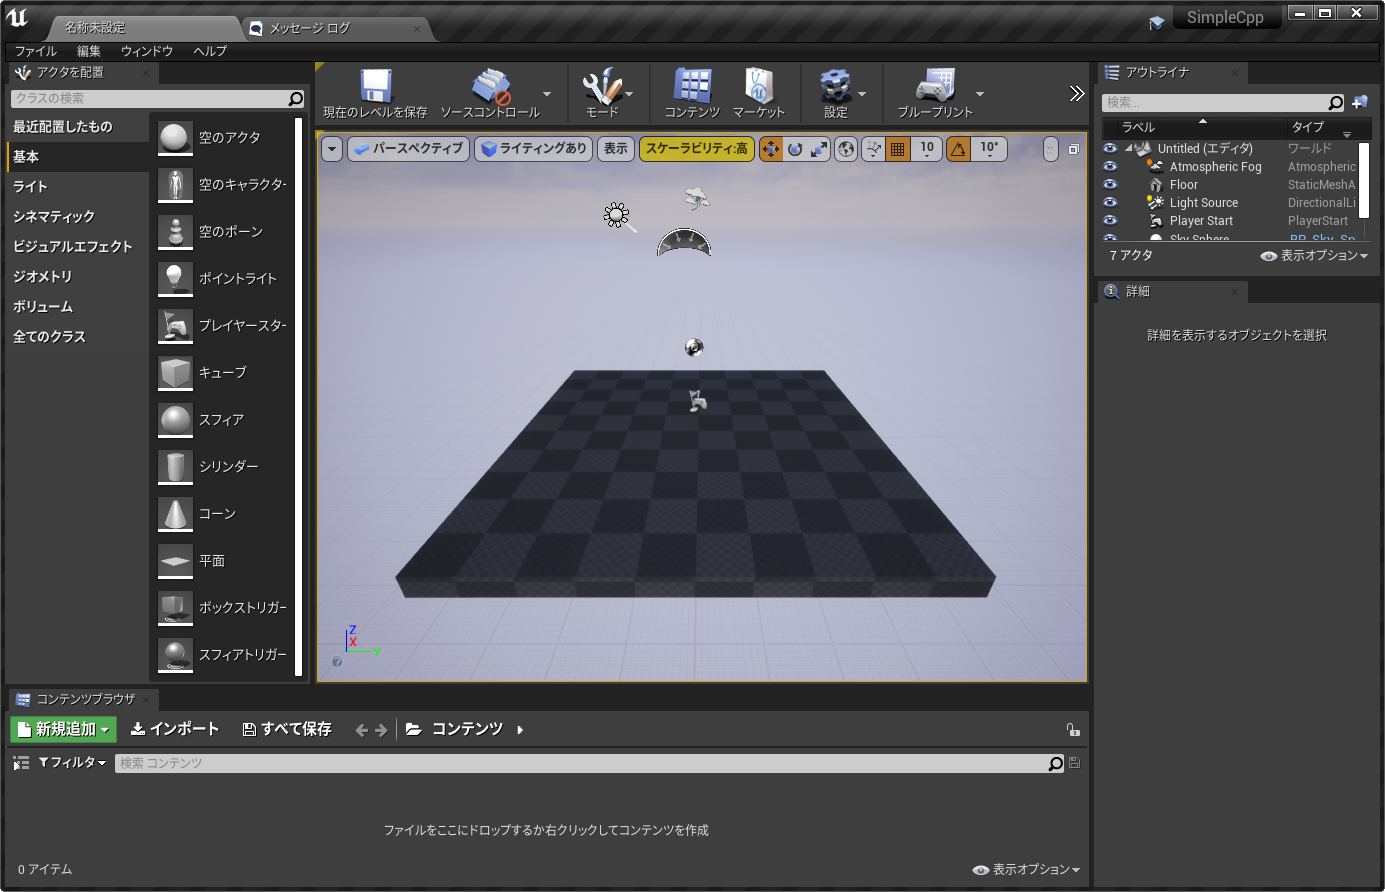Switch to the Message Log (メッセージログ) tab
This screenshot has width=1385, height=892.
click(x=335, y=28)
